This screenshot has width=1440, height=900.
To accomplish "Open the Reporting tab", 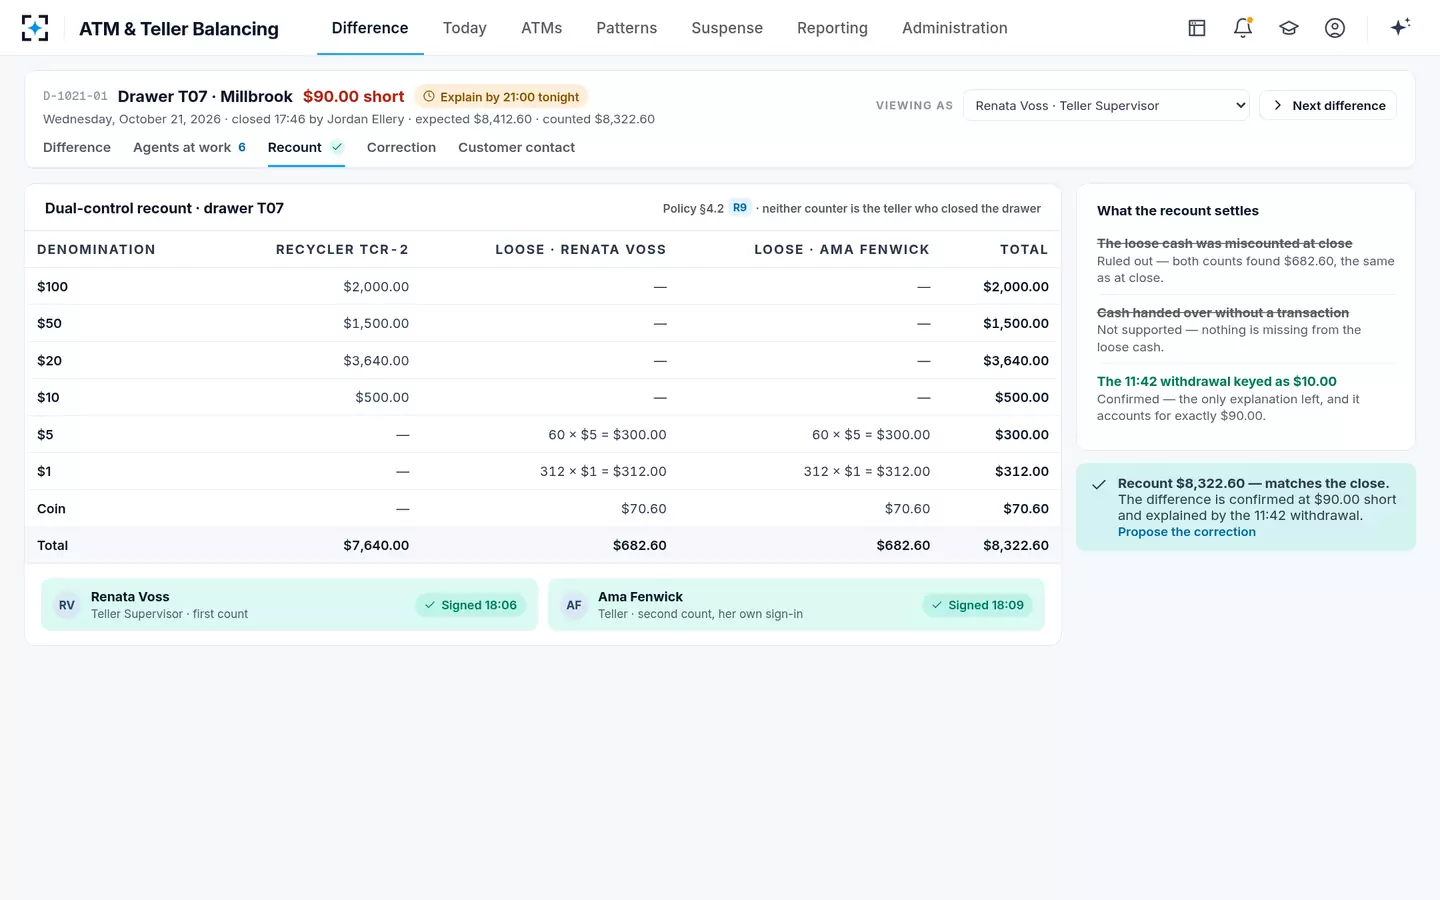I will click(832, 28).
